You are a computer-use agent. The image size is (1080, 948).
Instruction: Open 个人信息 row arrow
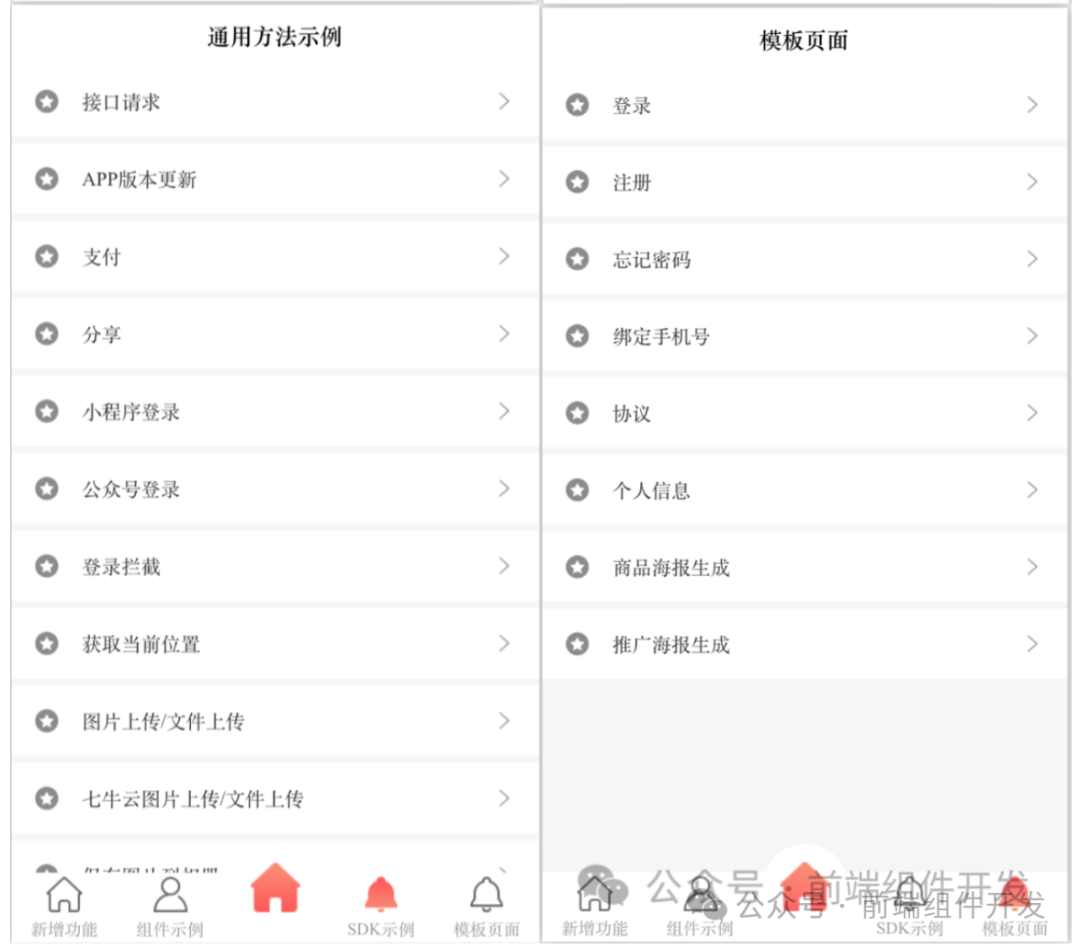click(1032, 490)
